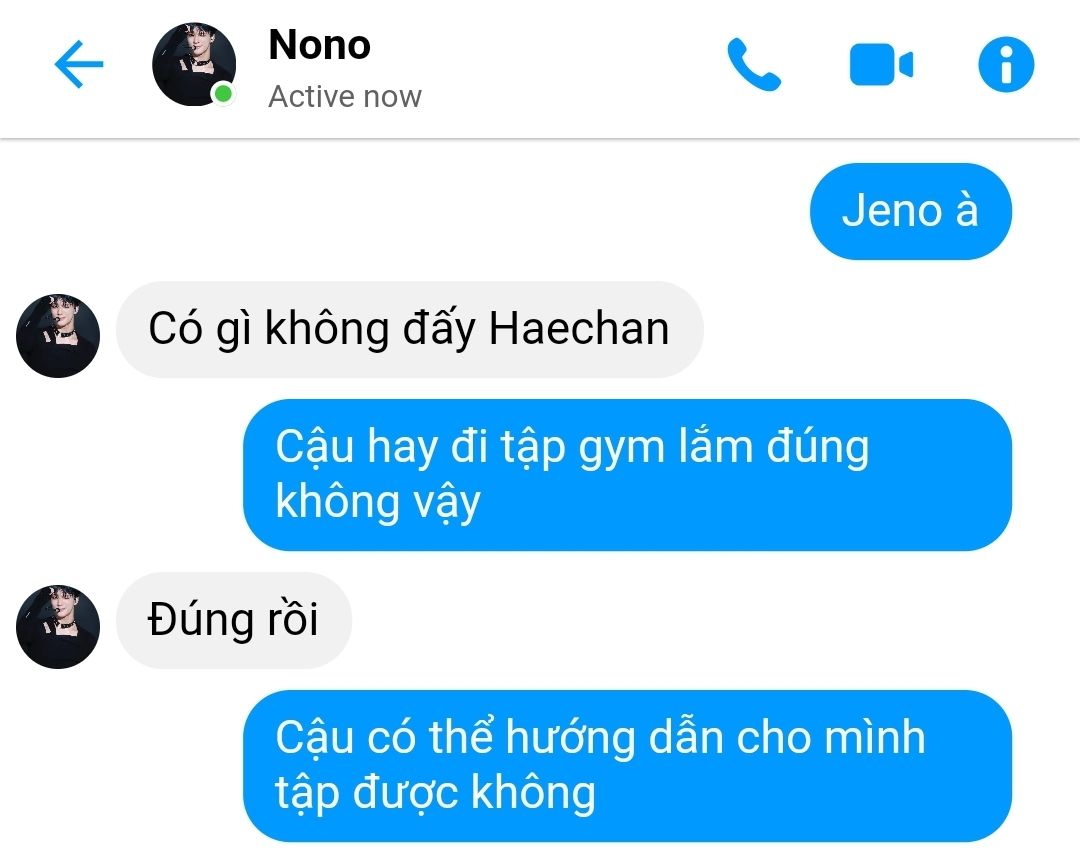1080x859 pixels.
Task: Select 'Cậu có thể hướng dẫn' message
Action: pos(627,765)
